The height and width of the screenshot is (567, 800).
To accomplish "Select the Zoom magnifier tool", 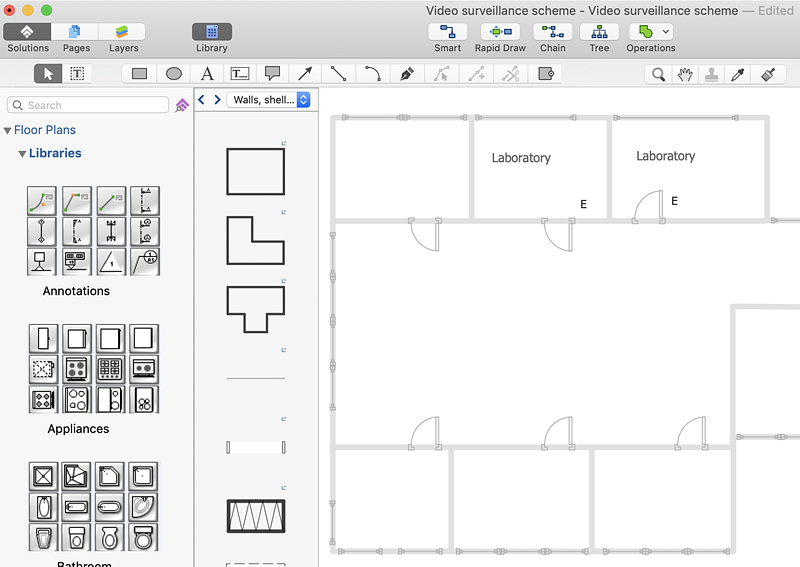I will pyautogui.click(x=658, y=74).
